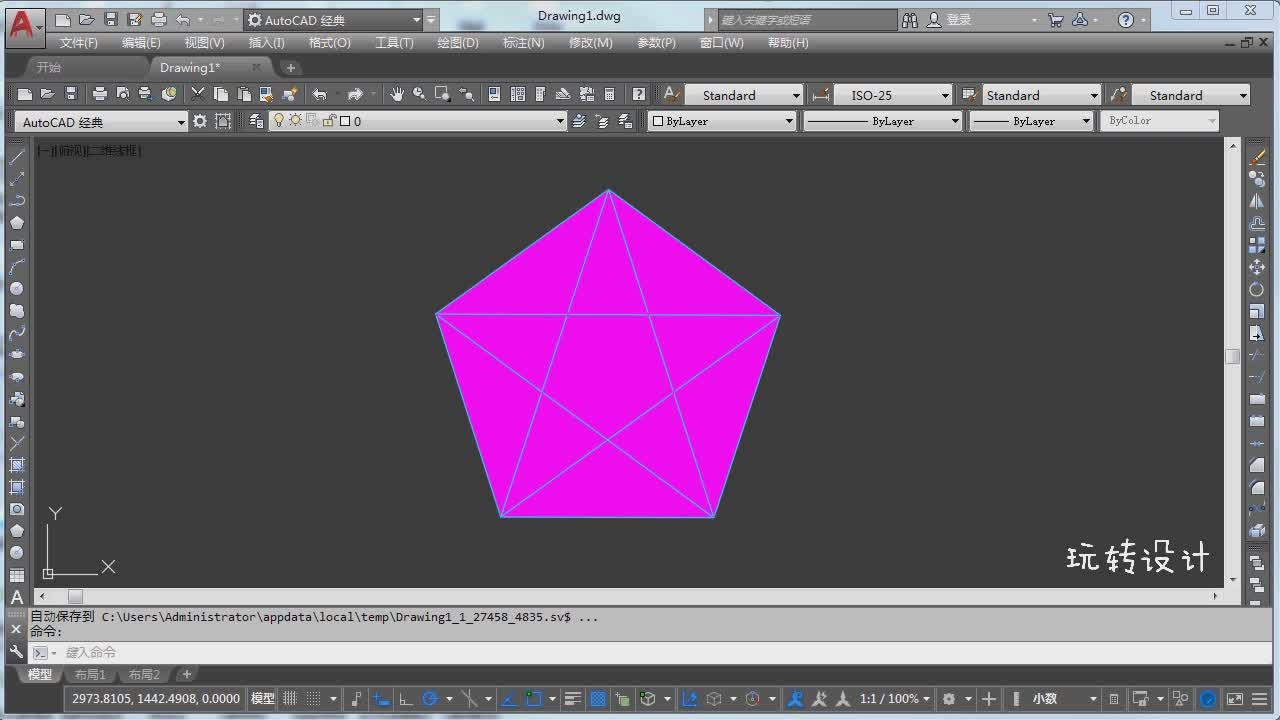Open the ByLayer linetype dropdown
Image resolution: width=1280 pixels, height=720 pixels.
pos(883,121)
